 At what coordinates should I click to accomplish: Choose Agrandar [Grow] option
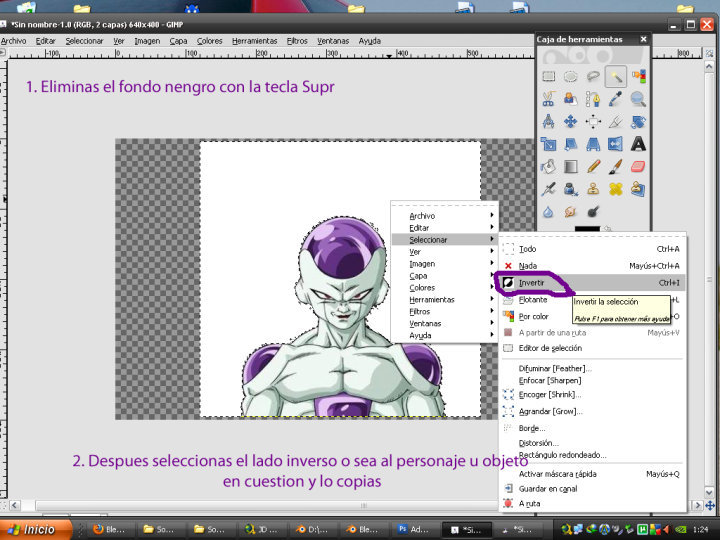pyautogui.click(x=592, y=411)
